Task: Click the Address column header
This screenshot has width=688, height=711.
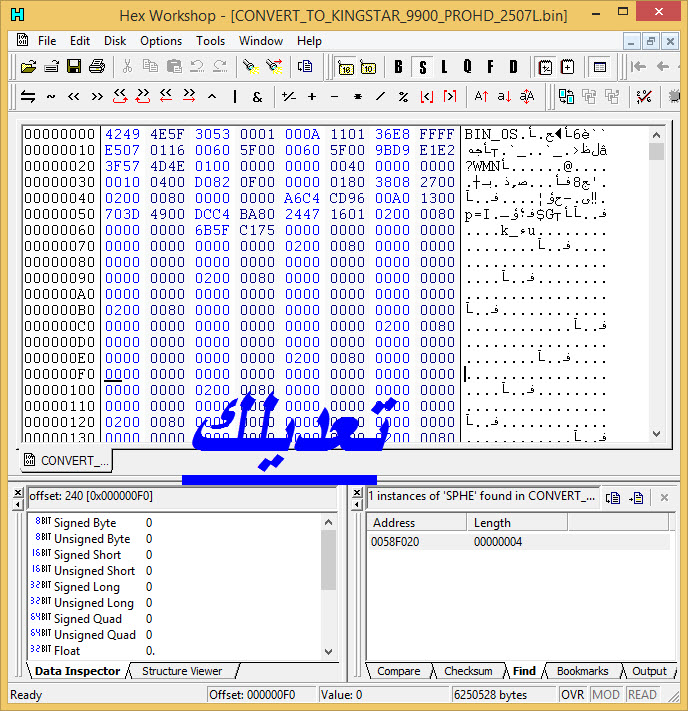Action: 416,523
